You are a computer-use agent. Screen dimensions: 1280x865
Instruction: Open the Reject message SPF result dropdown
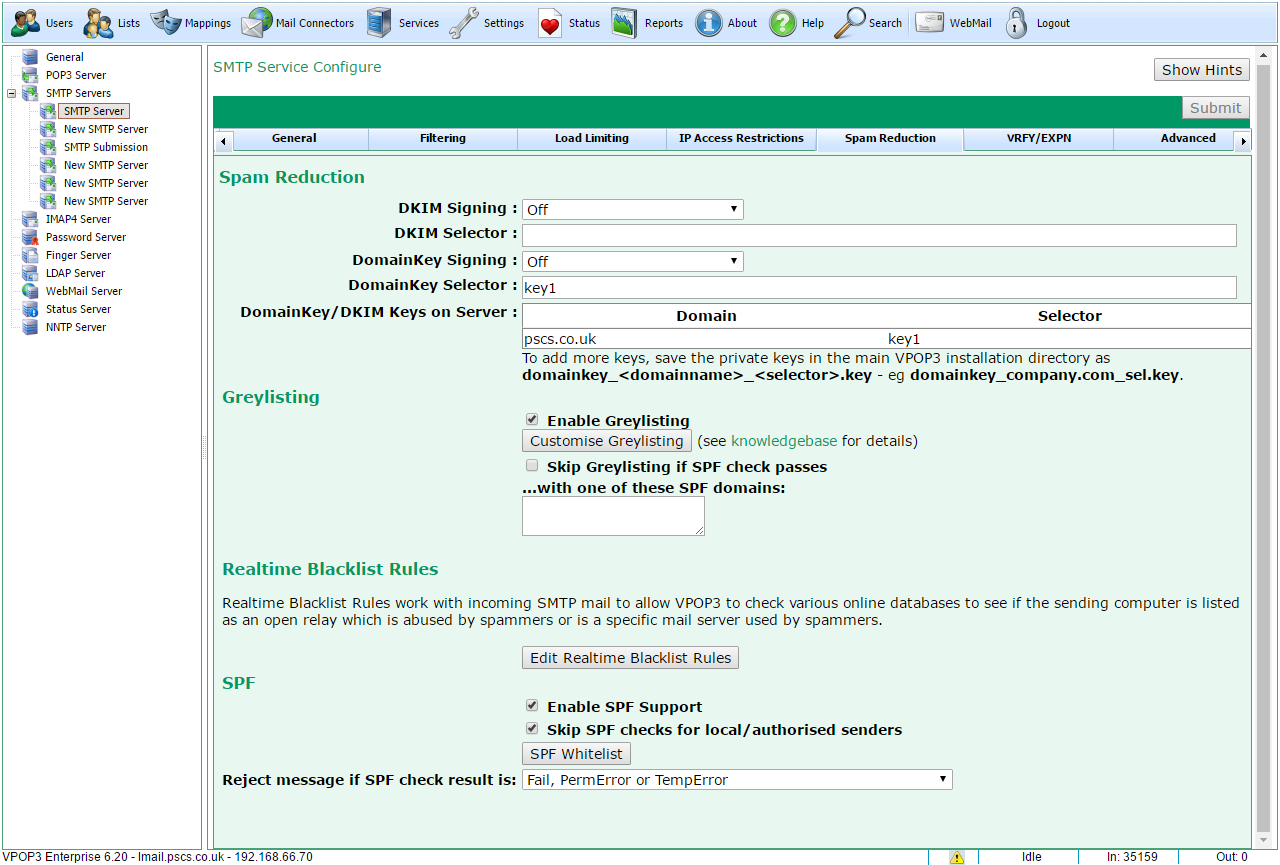(x=737, y=779)
